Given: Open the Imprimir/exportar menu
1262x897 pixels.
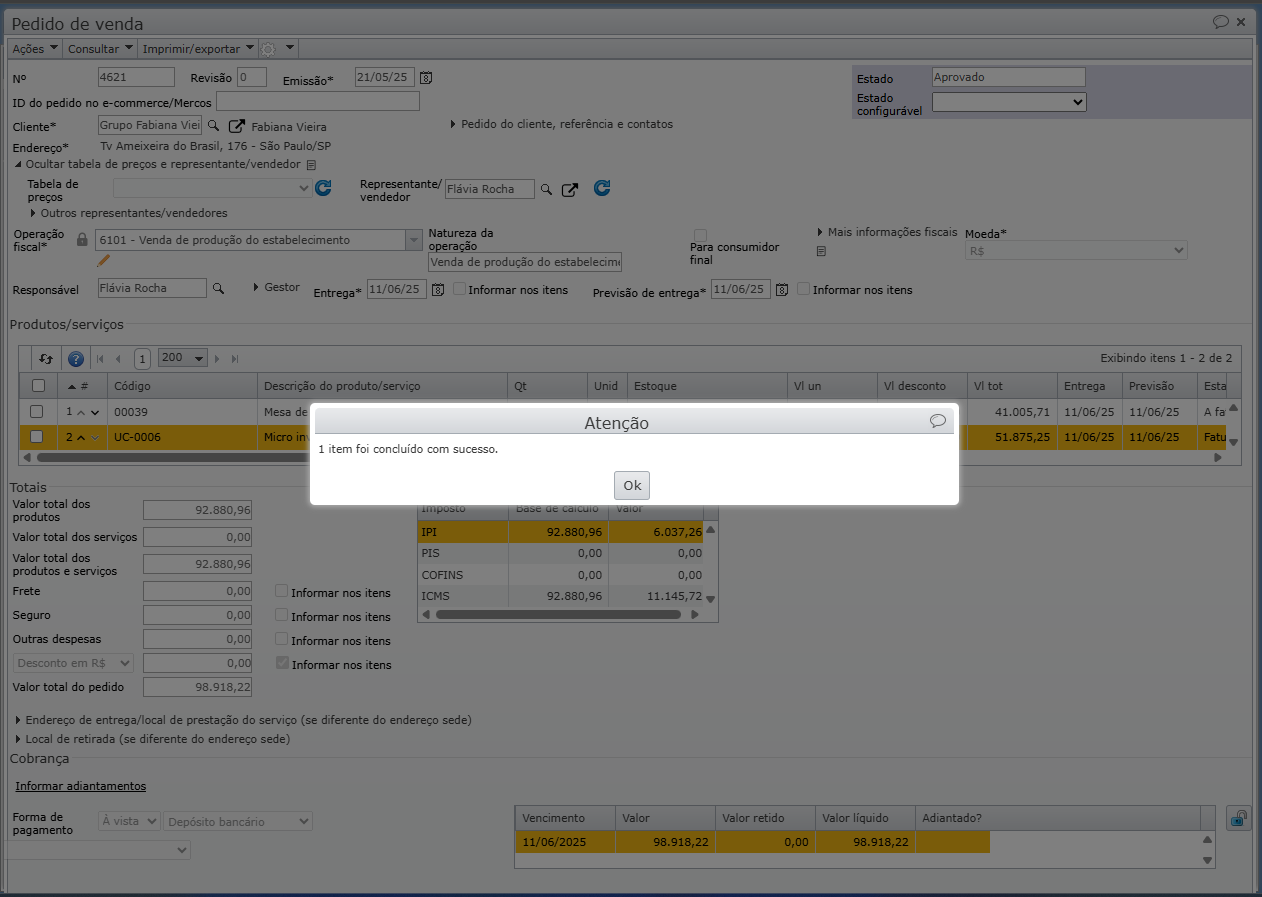Looking at the screenshot, I should tap(198, 48).
